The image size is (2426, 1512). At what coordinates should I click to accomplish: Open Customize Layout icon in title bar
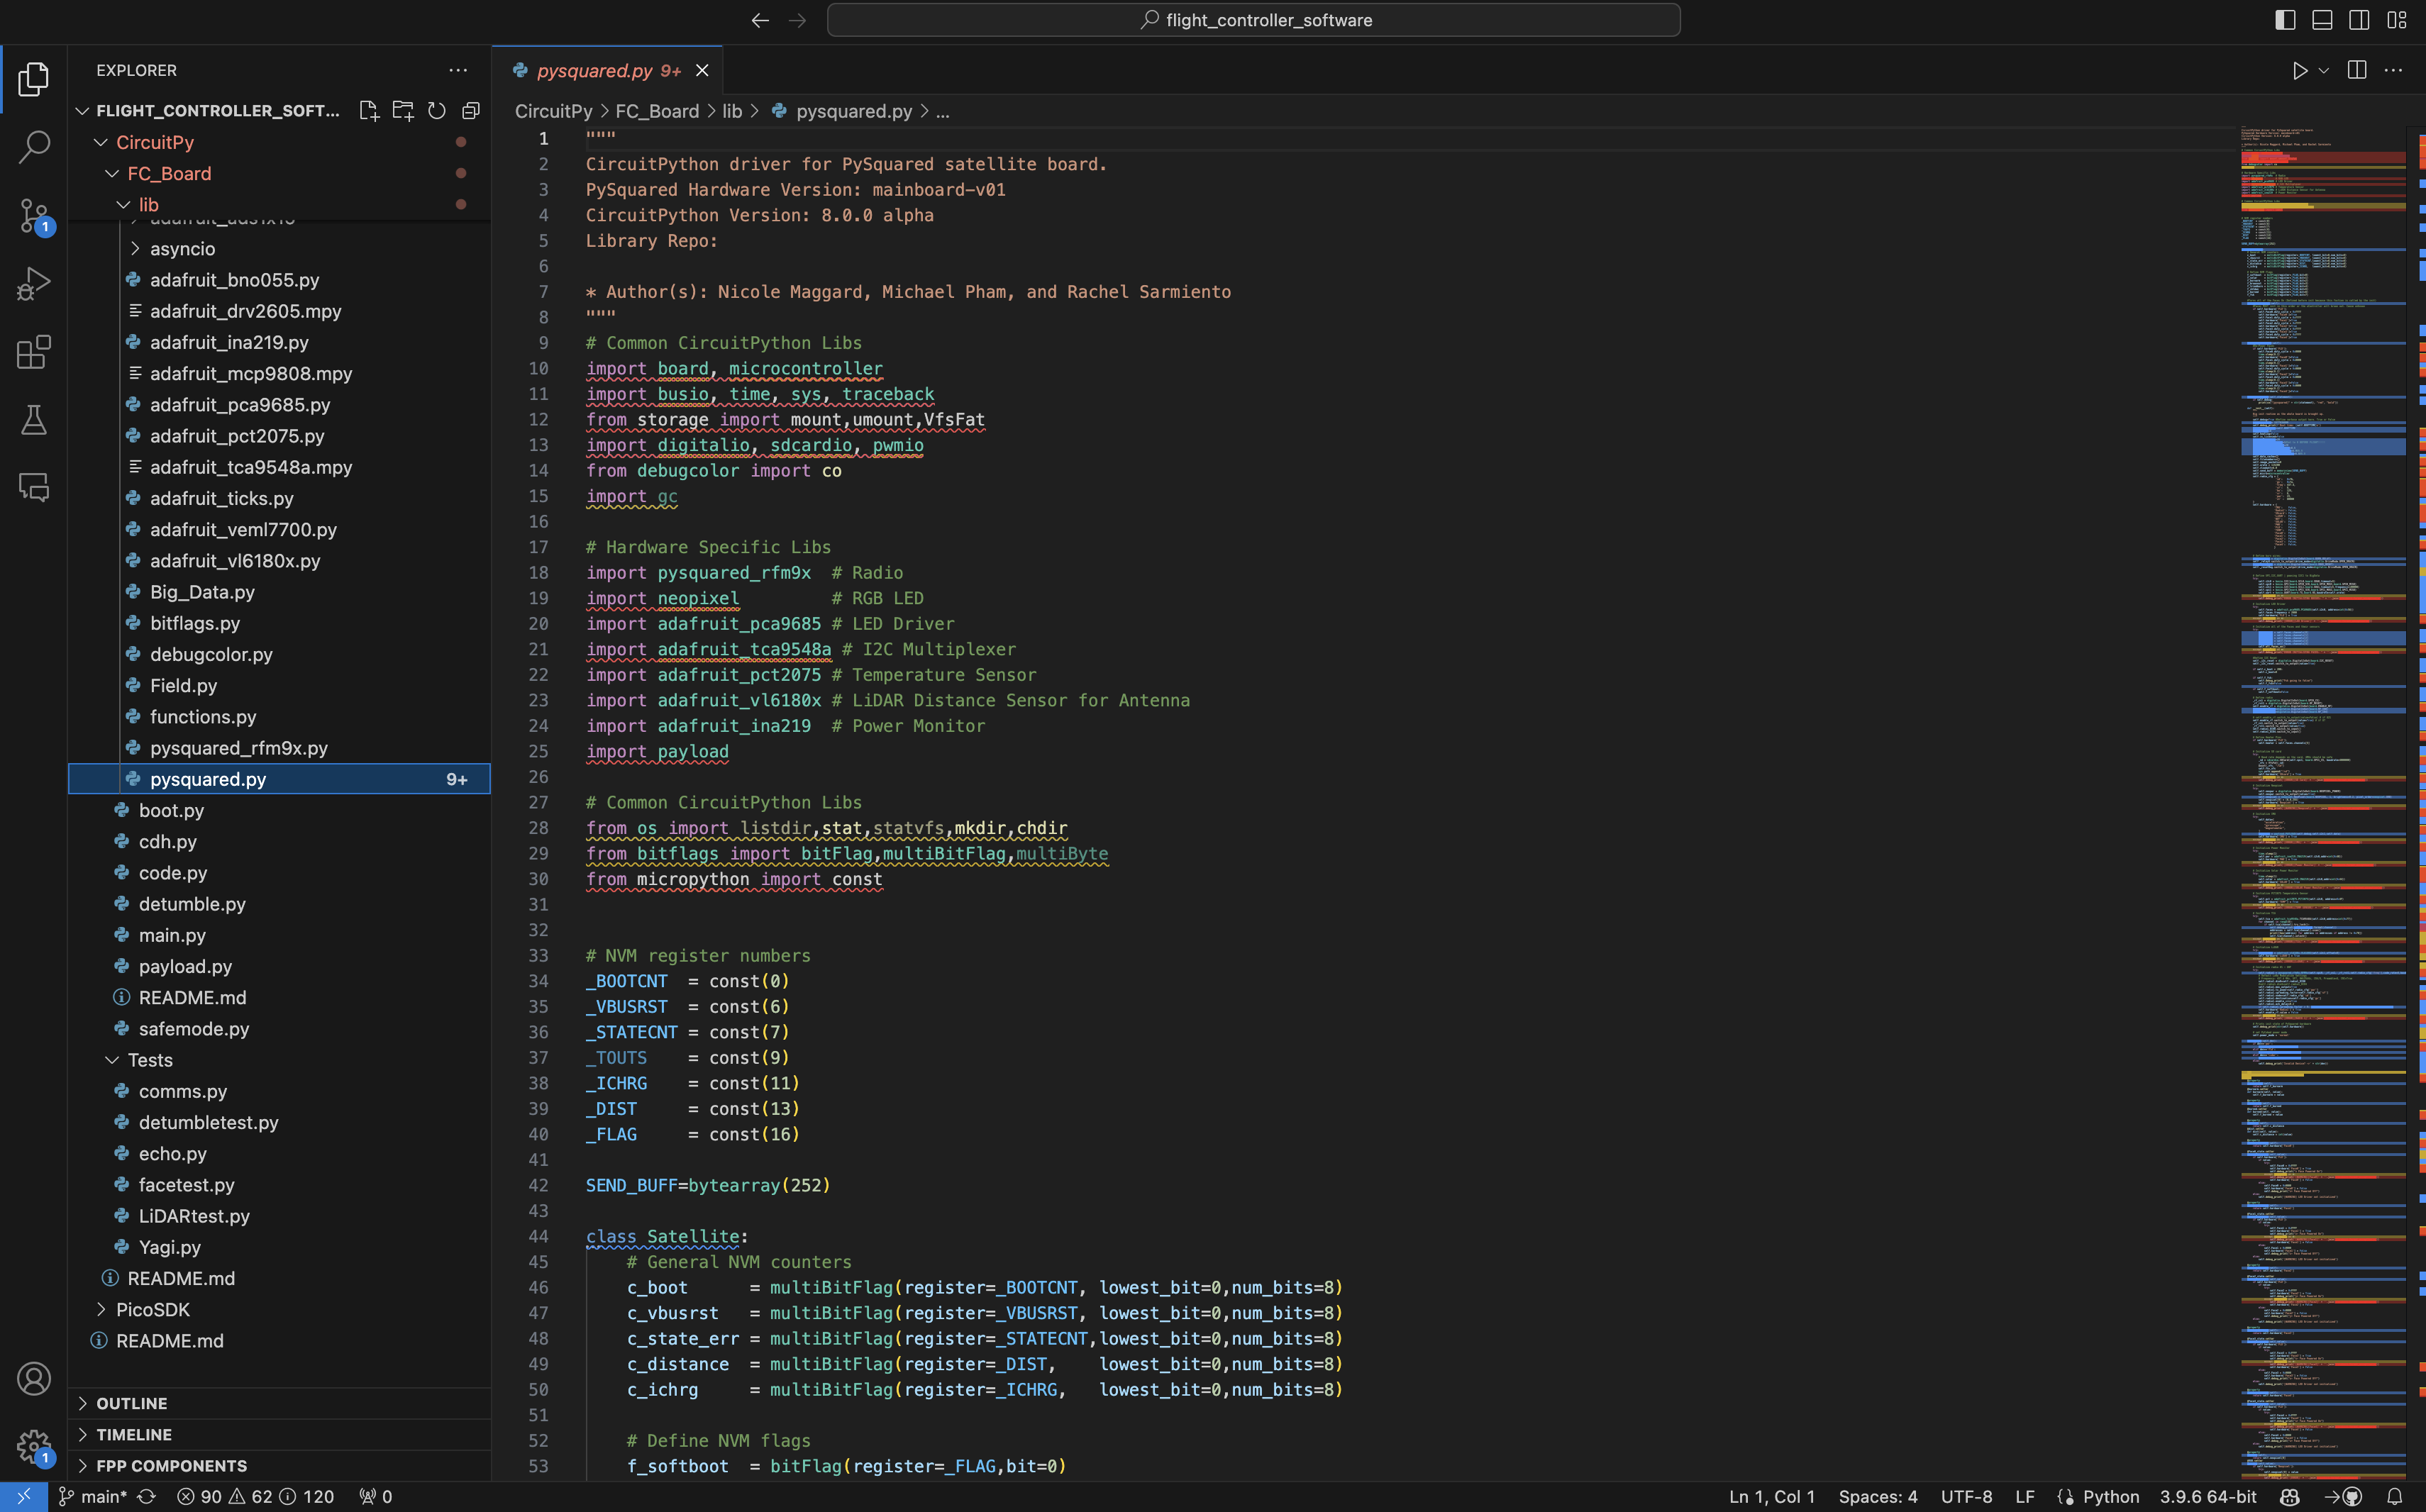[x=2397, y=20]
